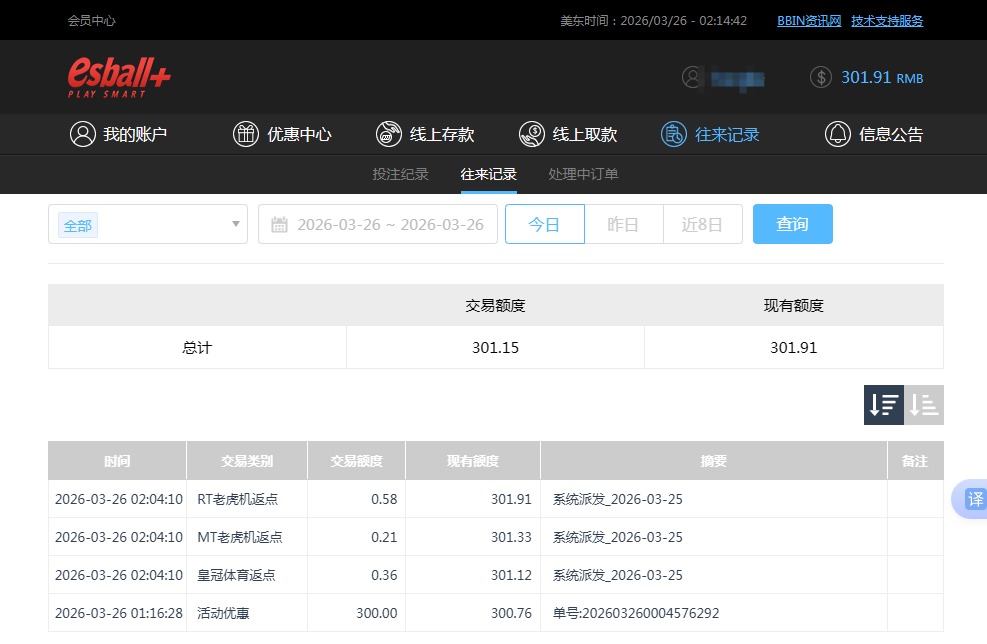
Task: Toggle the 近8日 date filter
Action: click(702, 224)
